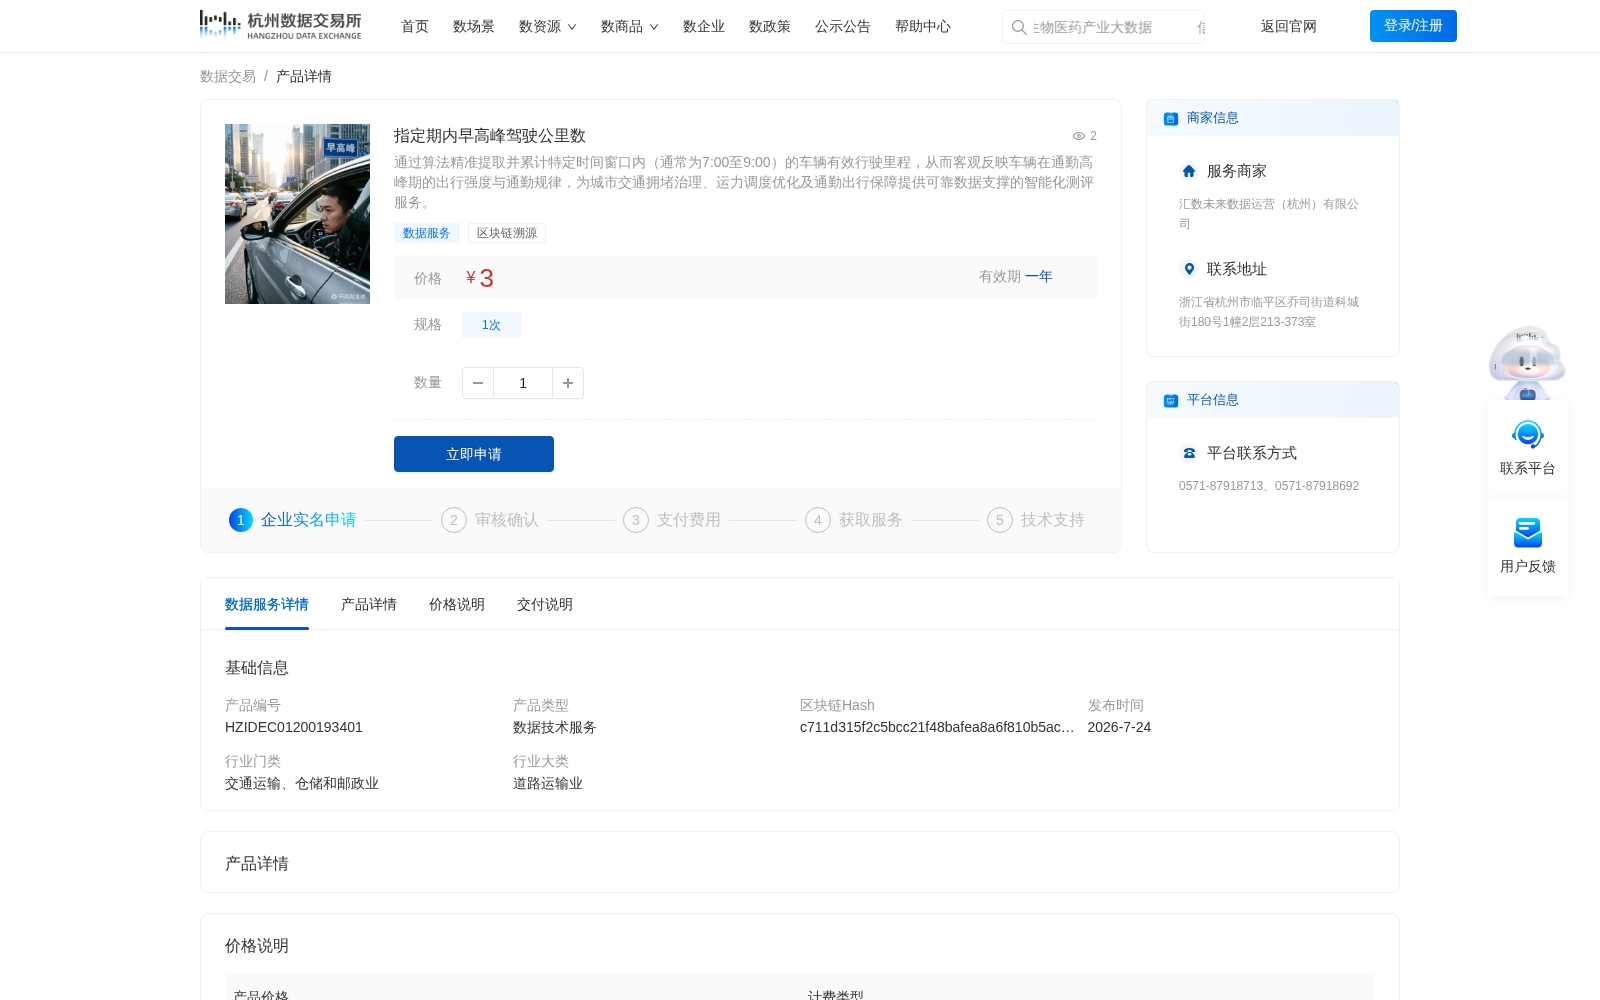The height and width of the screenshot is (1000, 1600).
Task: Expand the 数资源 dropdown menu
Action: click(x=547, y=26)
